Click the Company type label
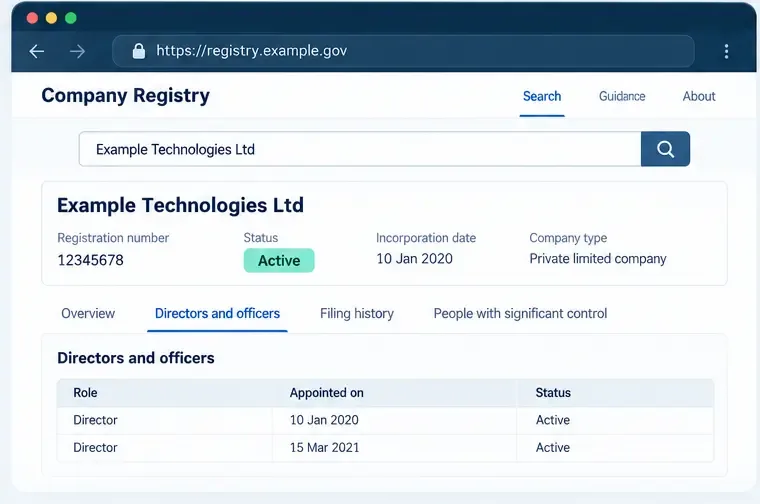This screenshot has height=504, width=760. (568, 238)
